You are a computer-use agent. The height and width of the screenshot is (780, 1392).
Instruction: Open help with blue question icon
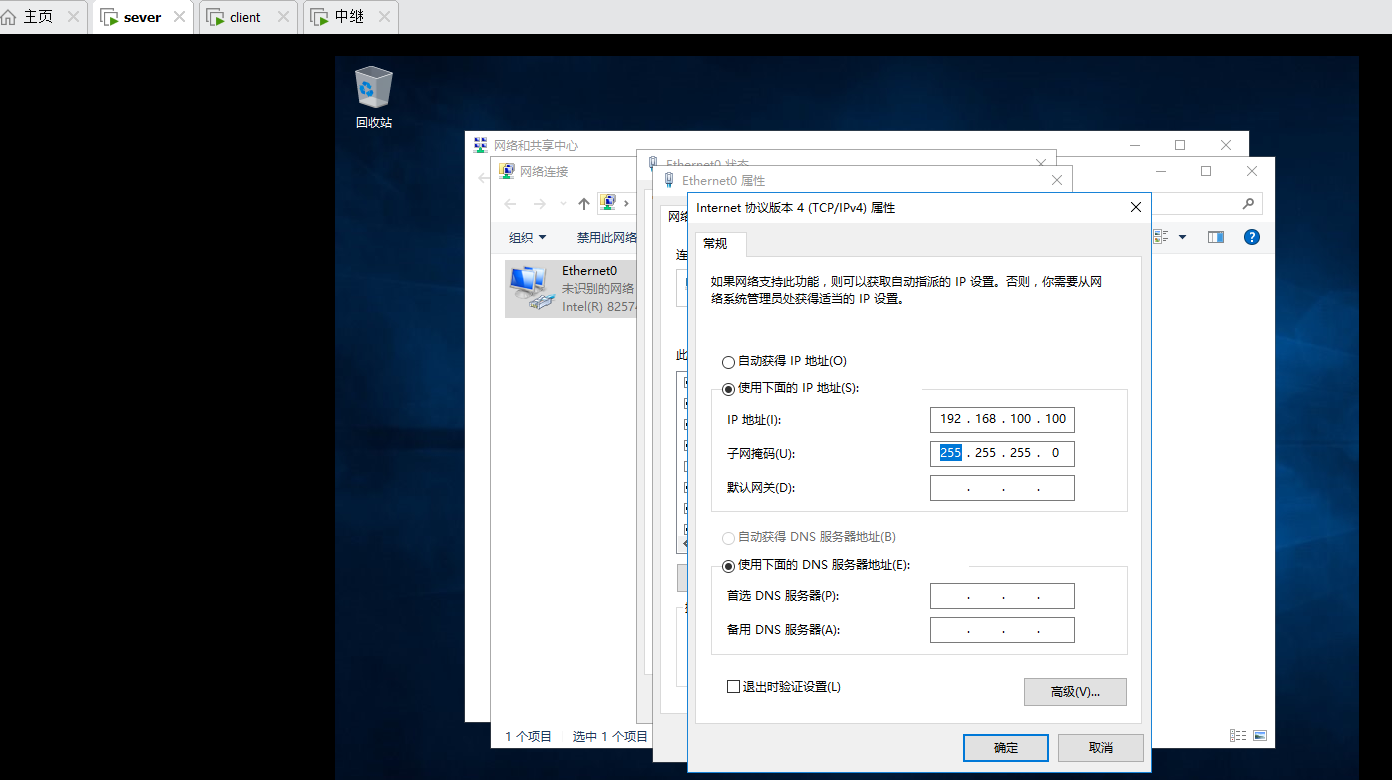[1251, 237]
